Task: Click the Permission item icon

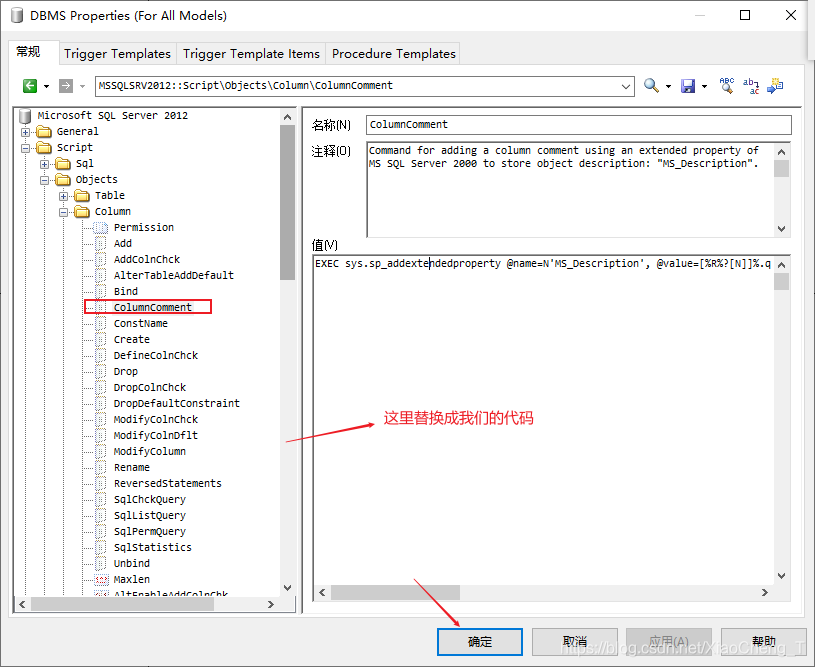Action: (x=101, y=228)
